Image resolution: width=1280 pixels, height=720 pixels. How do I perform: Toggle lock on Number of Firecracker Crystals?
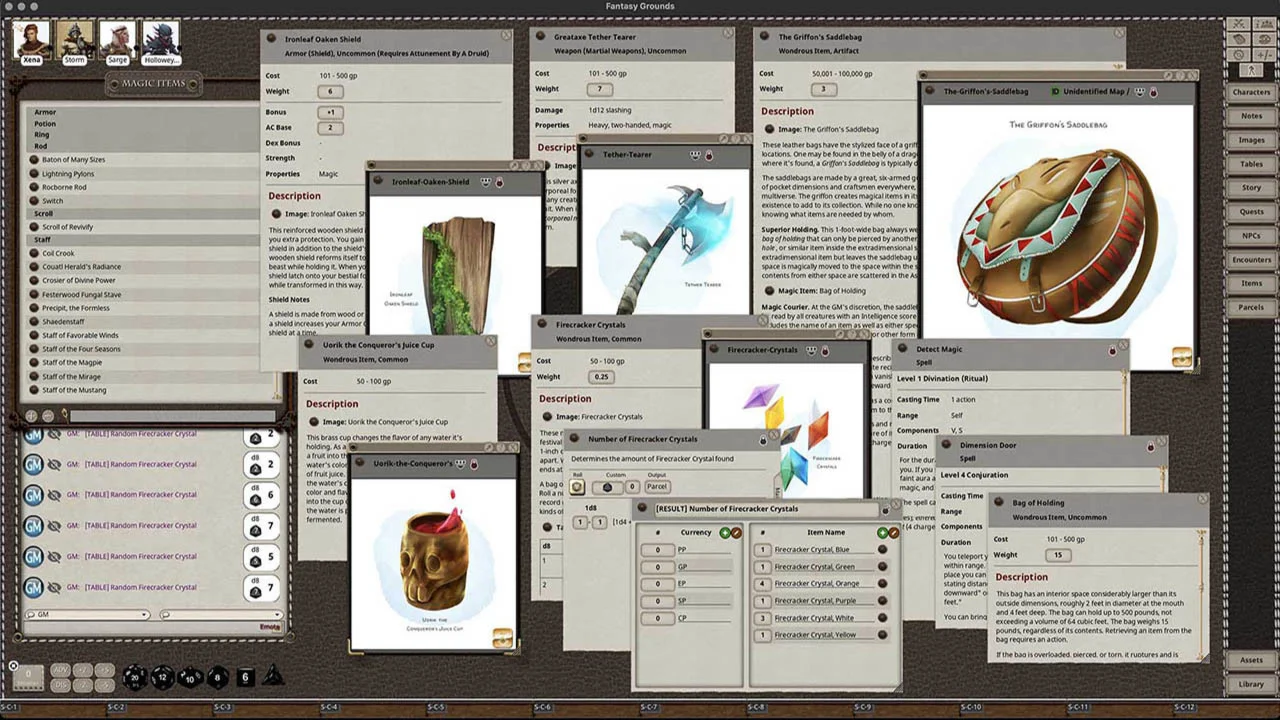tap(763, 439)
